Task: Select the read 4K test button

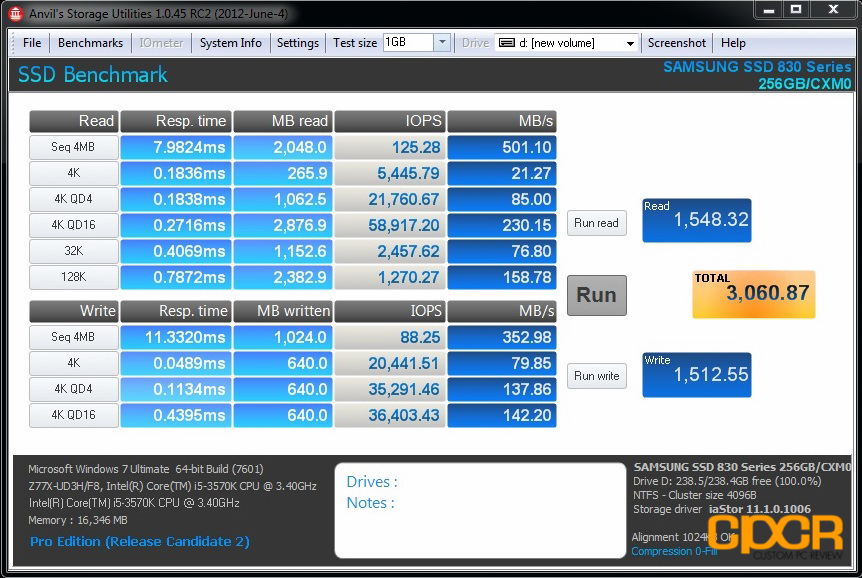Action: click(x=74, y=173)
